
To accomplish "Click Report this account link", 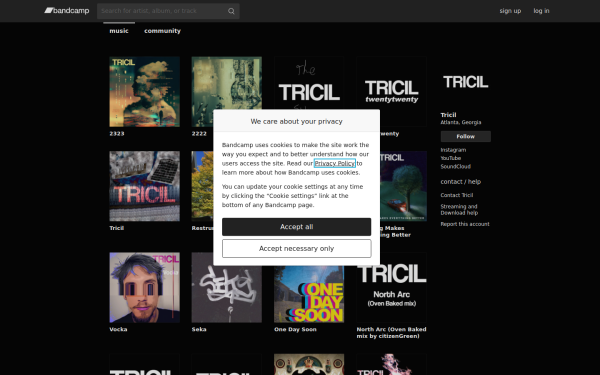I will (465, 224).
